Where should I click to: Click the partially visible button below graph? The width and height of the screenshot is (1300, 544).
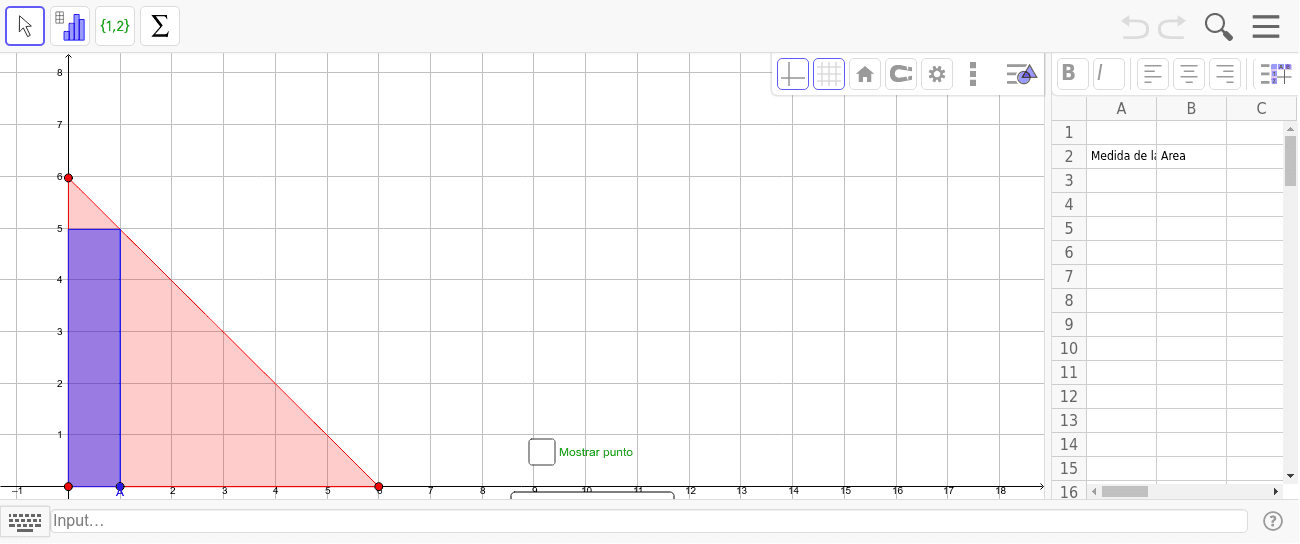[x=592, y=493]
